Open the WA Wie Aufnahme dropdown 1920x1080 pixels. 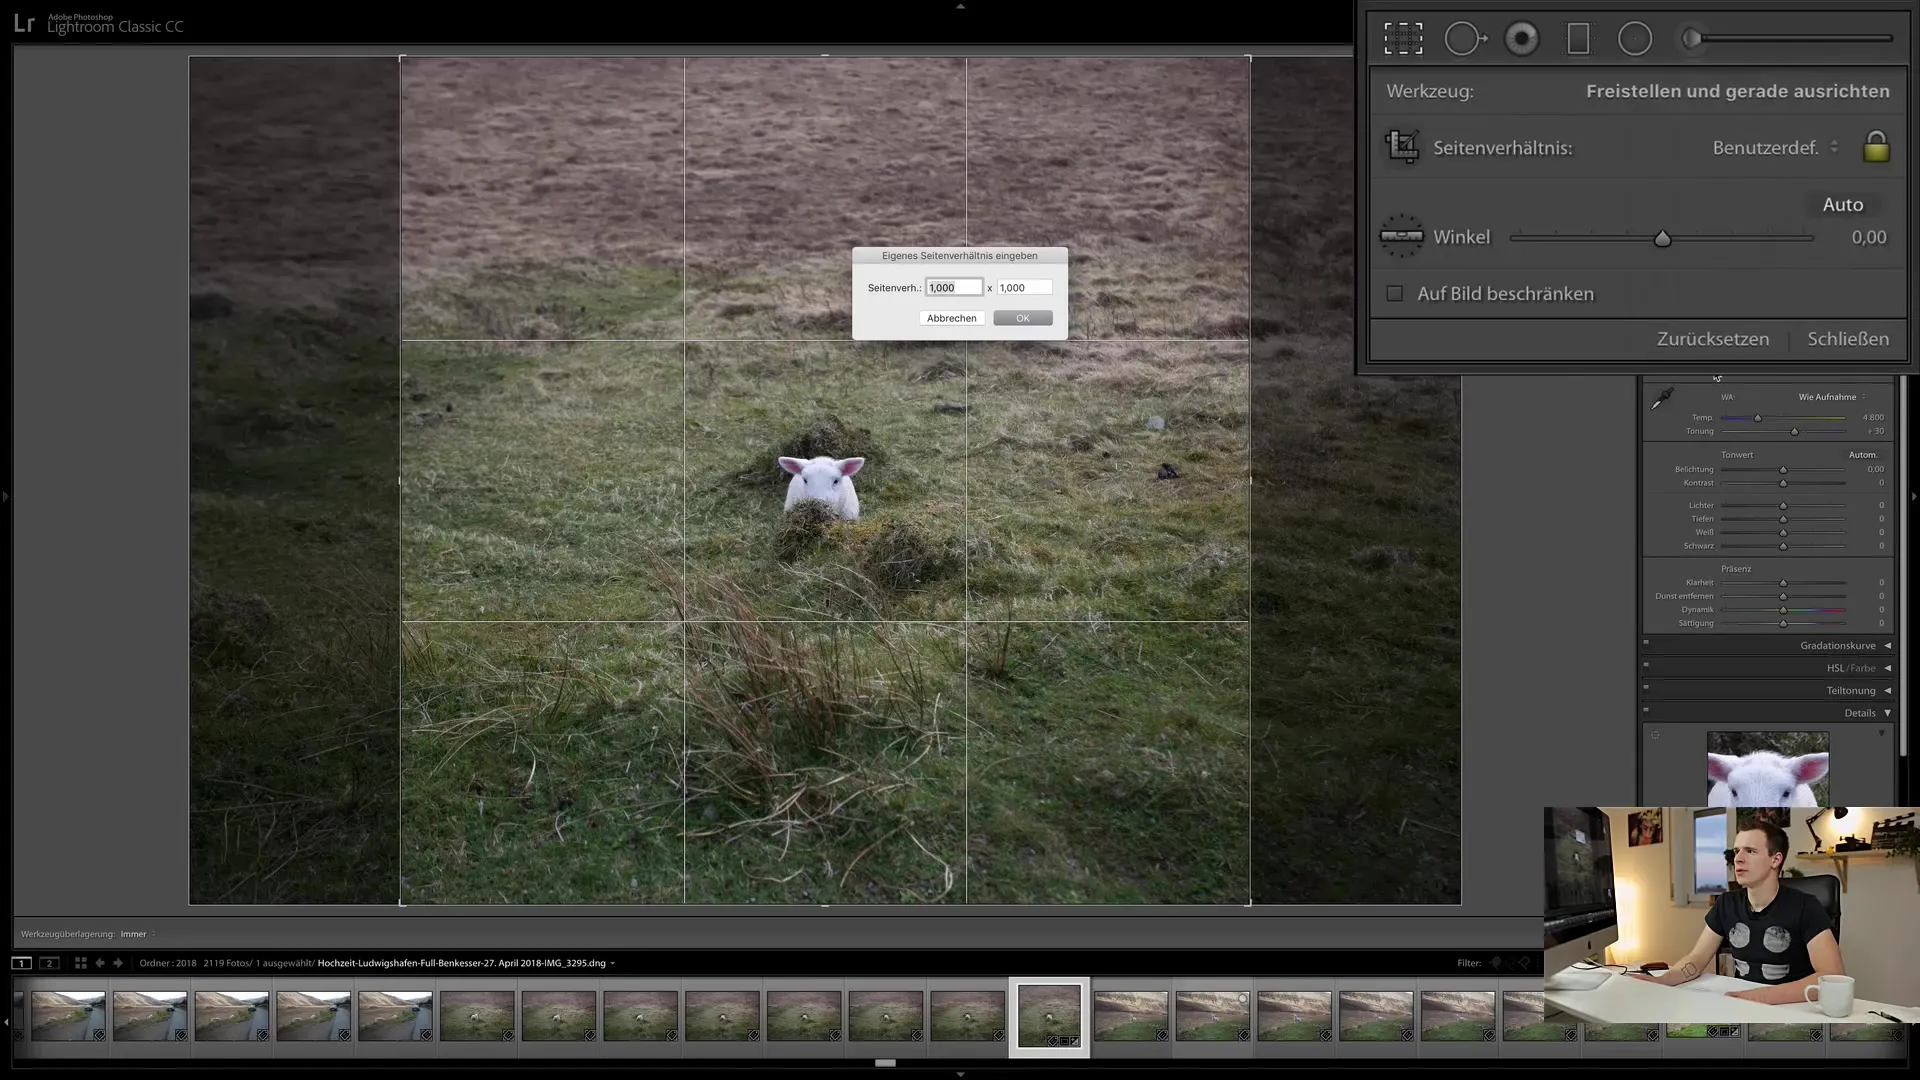[1831, 397]
